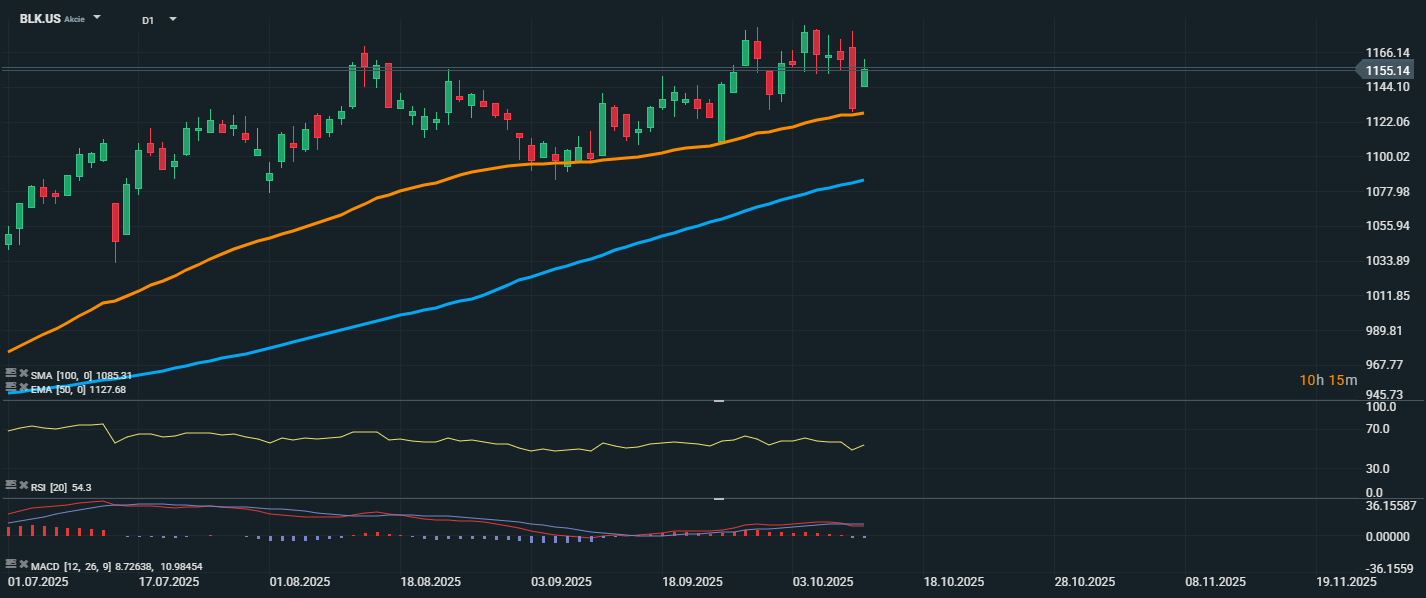
Task: Open the D1 timeframe dropdown arrow
Action: coord(173,19)
